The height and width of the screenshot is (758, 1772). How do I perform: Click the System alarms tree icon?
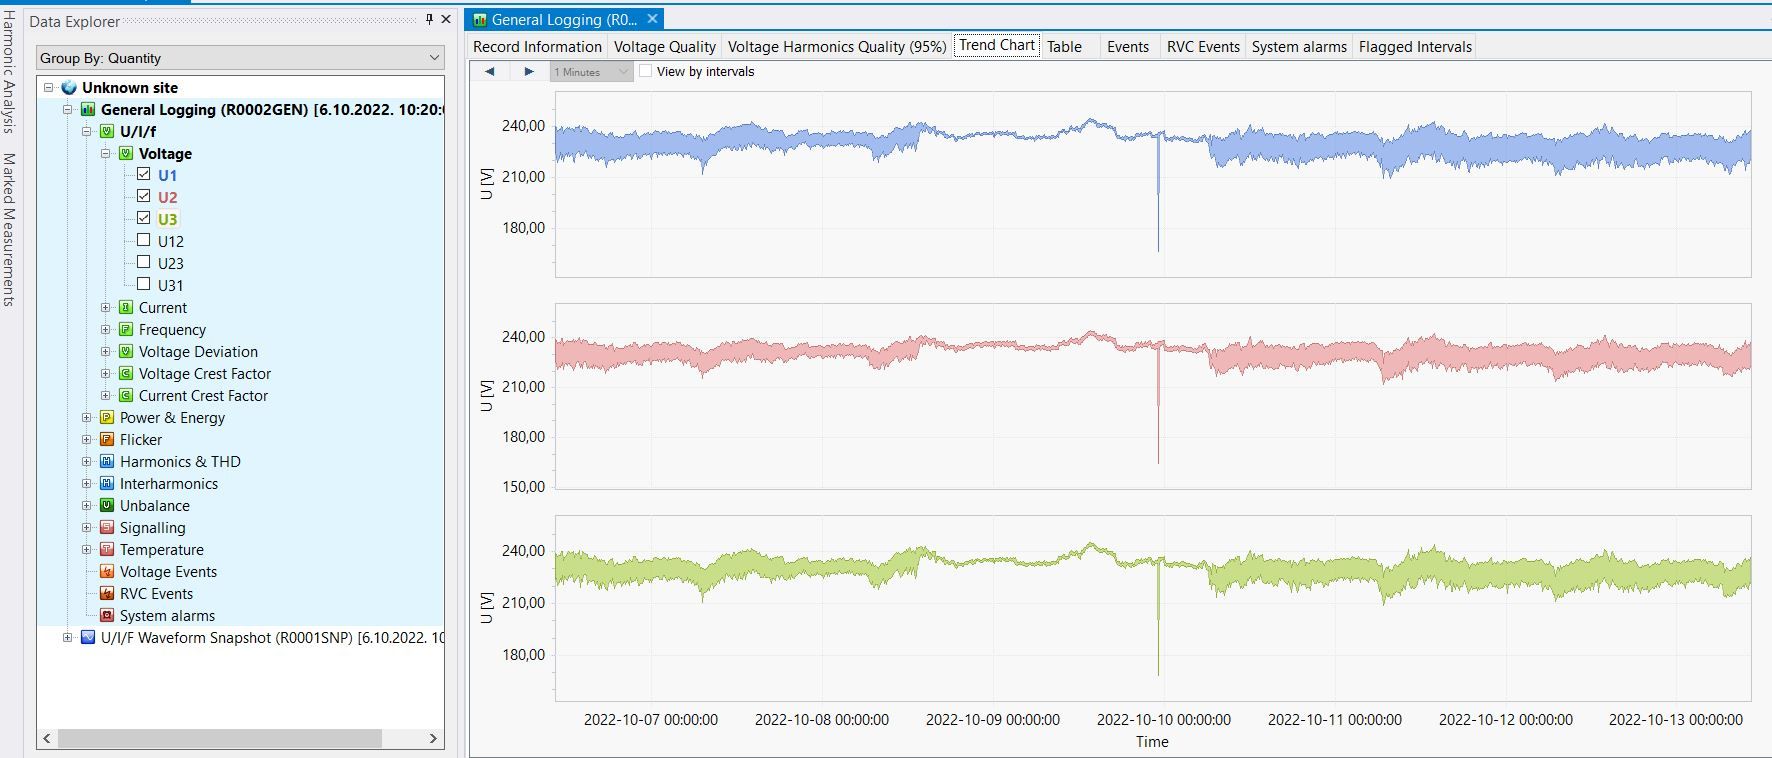coord(107,615)
